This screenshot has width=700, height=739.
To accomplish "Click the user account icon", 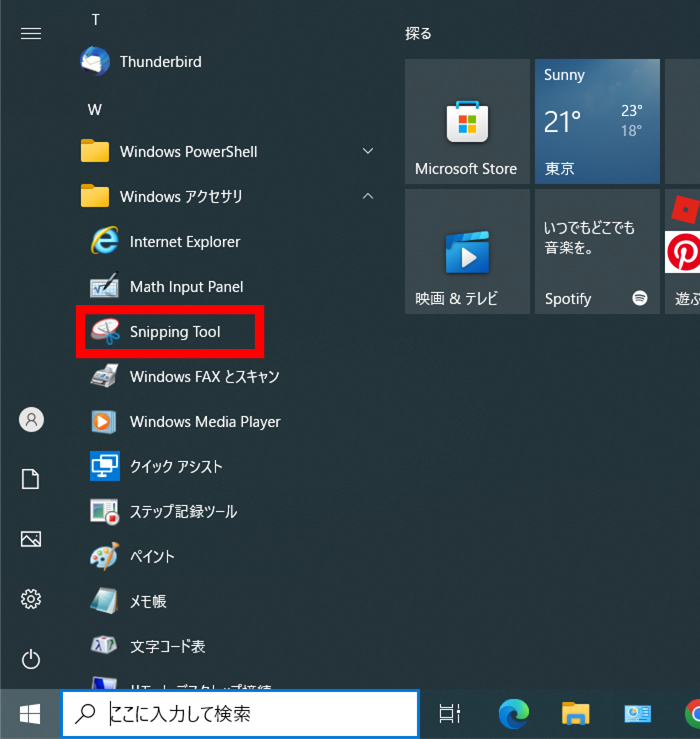I will click(31, 419).
